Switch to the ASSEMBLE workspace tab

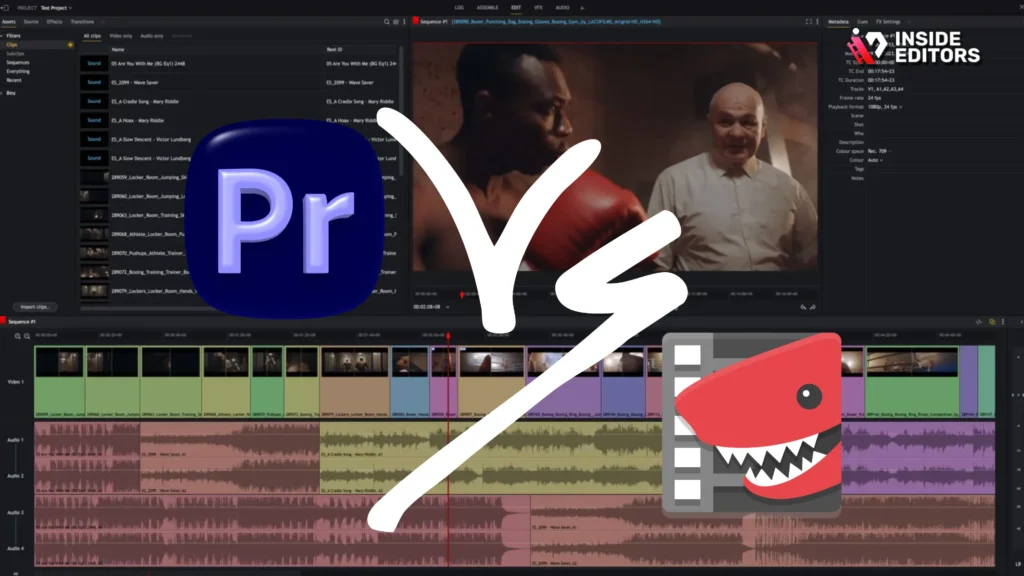pos(487,8)
